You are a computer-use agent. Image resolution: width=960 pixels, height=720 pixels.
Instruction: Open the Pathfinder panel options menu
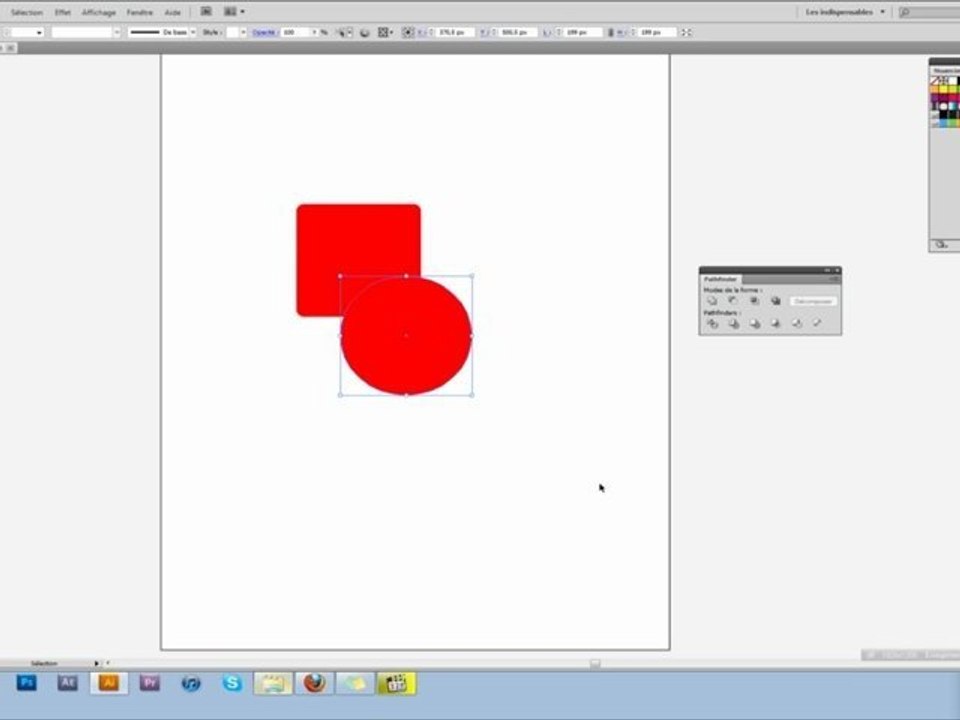coord(834,279)
